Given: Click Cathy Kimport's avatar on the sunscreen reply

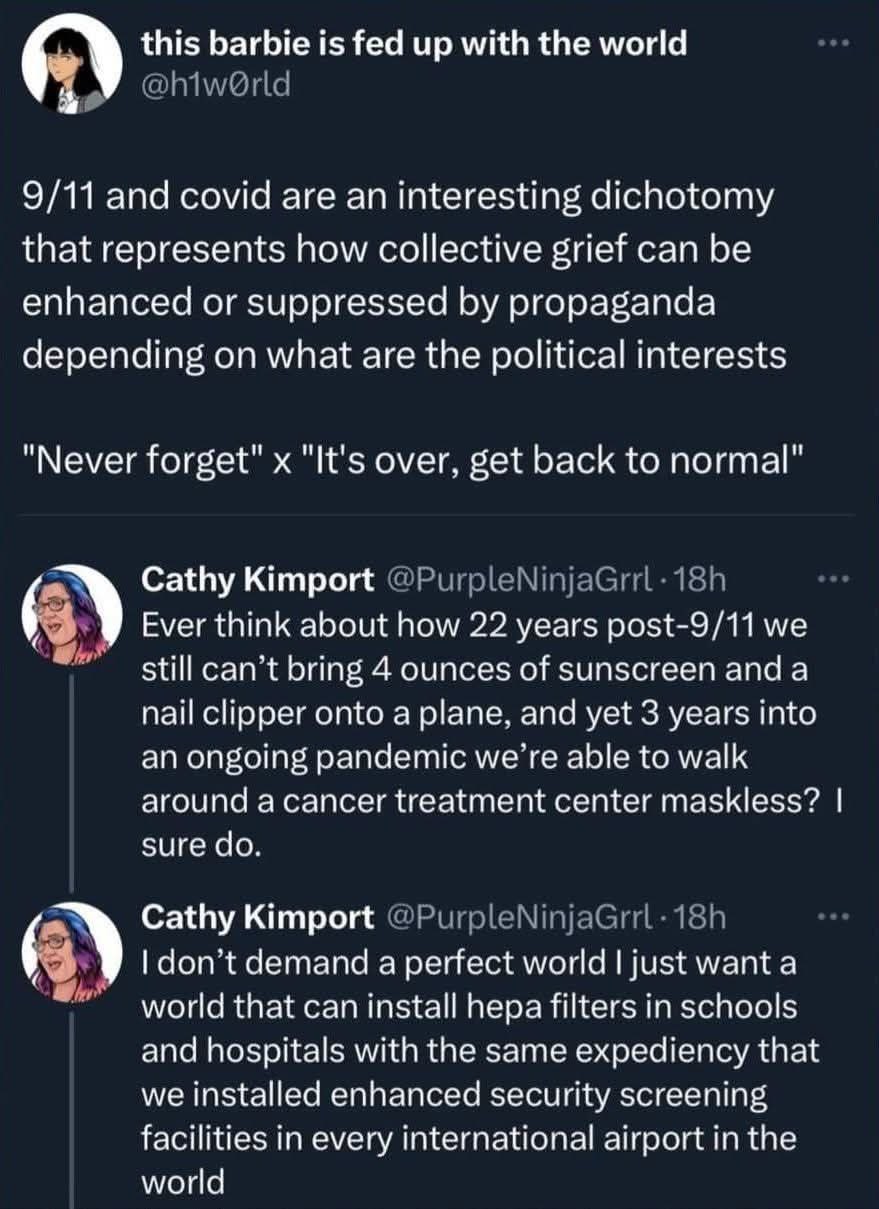Looking at the screenshot, I should click(x=72, y=612).
